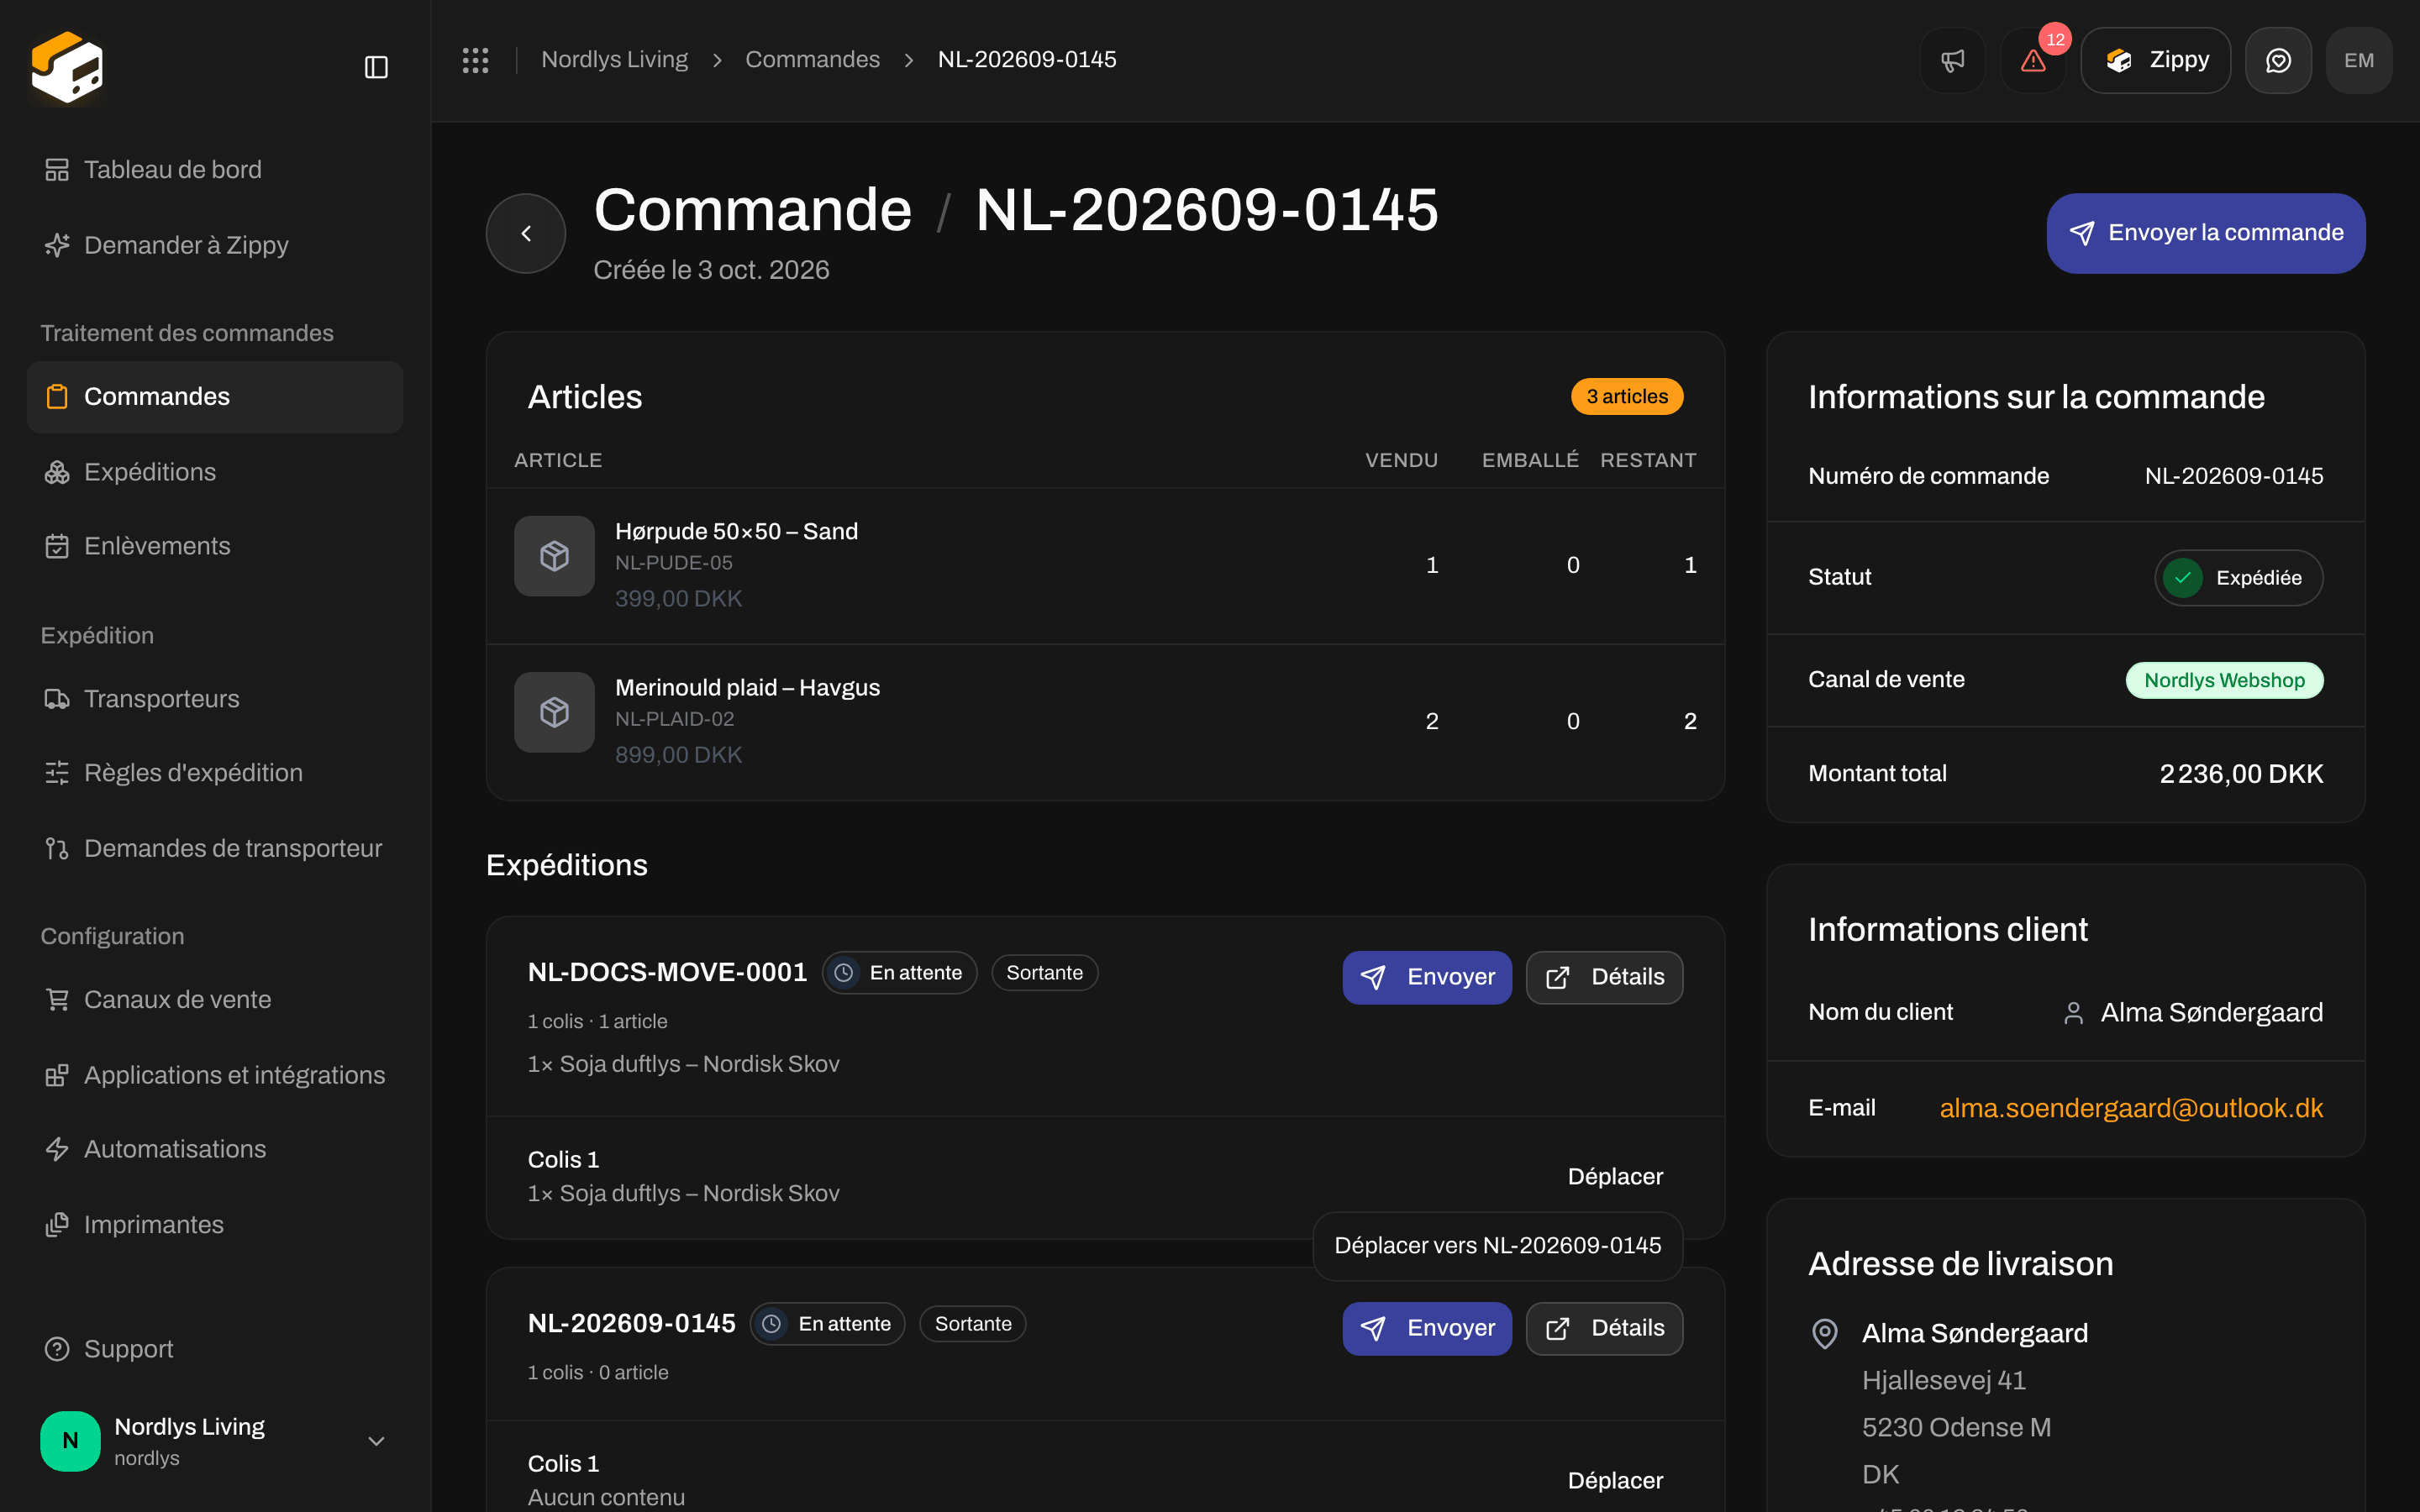Click the logo in sidebar
2420x1512 pixels.
(67, 67)
